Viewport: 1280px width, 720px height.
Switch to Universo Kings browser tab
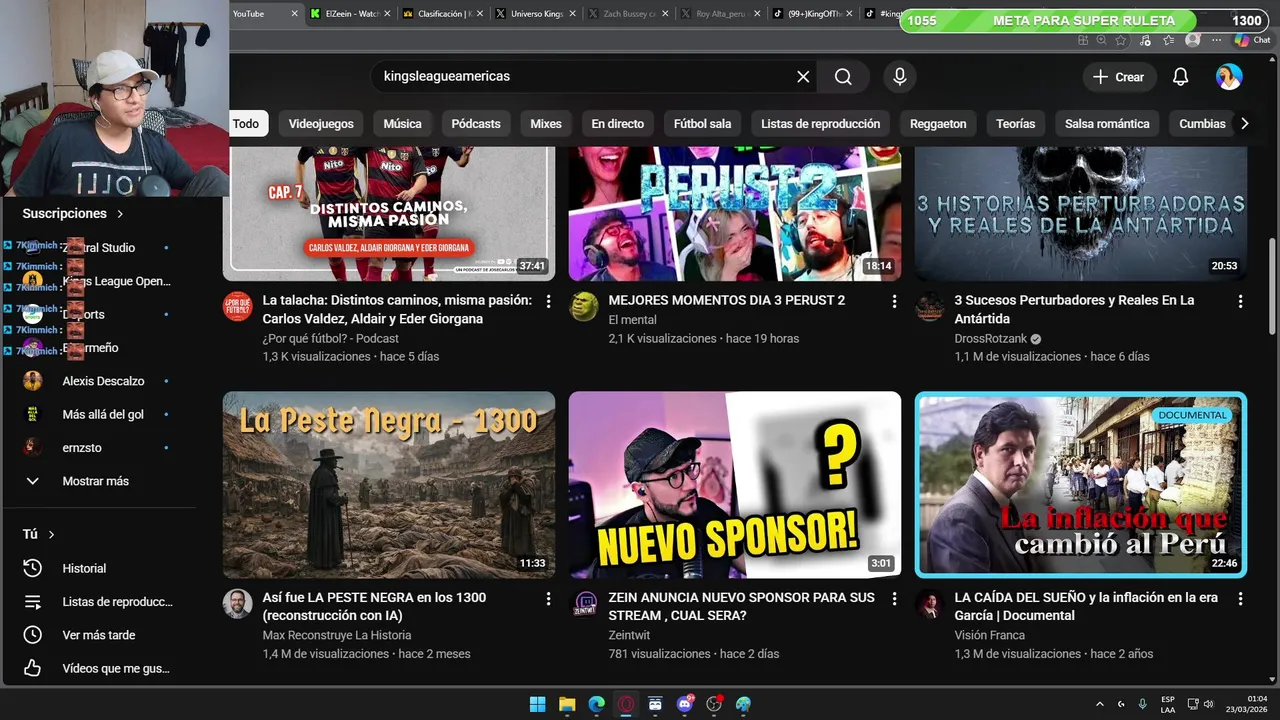coord(537,14)
